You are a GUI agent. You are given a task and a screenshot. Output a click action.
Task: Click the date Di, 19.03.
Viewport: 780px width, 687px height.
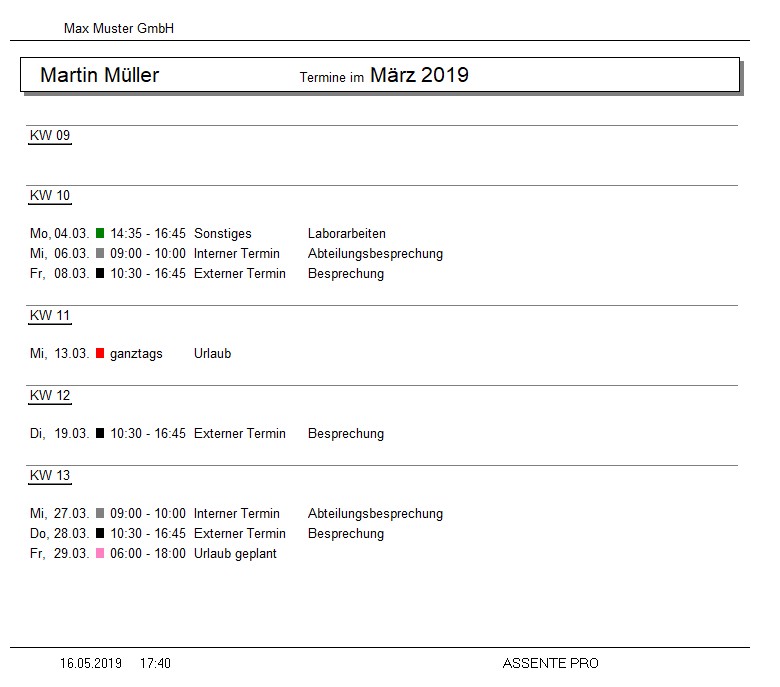click(59, 433)
